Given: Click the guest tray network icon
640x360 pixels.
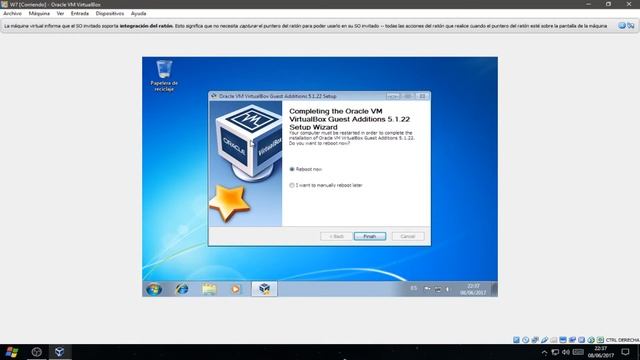Looking at the screenshot, I should point(438,289).
